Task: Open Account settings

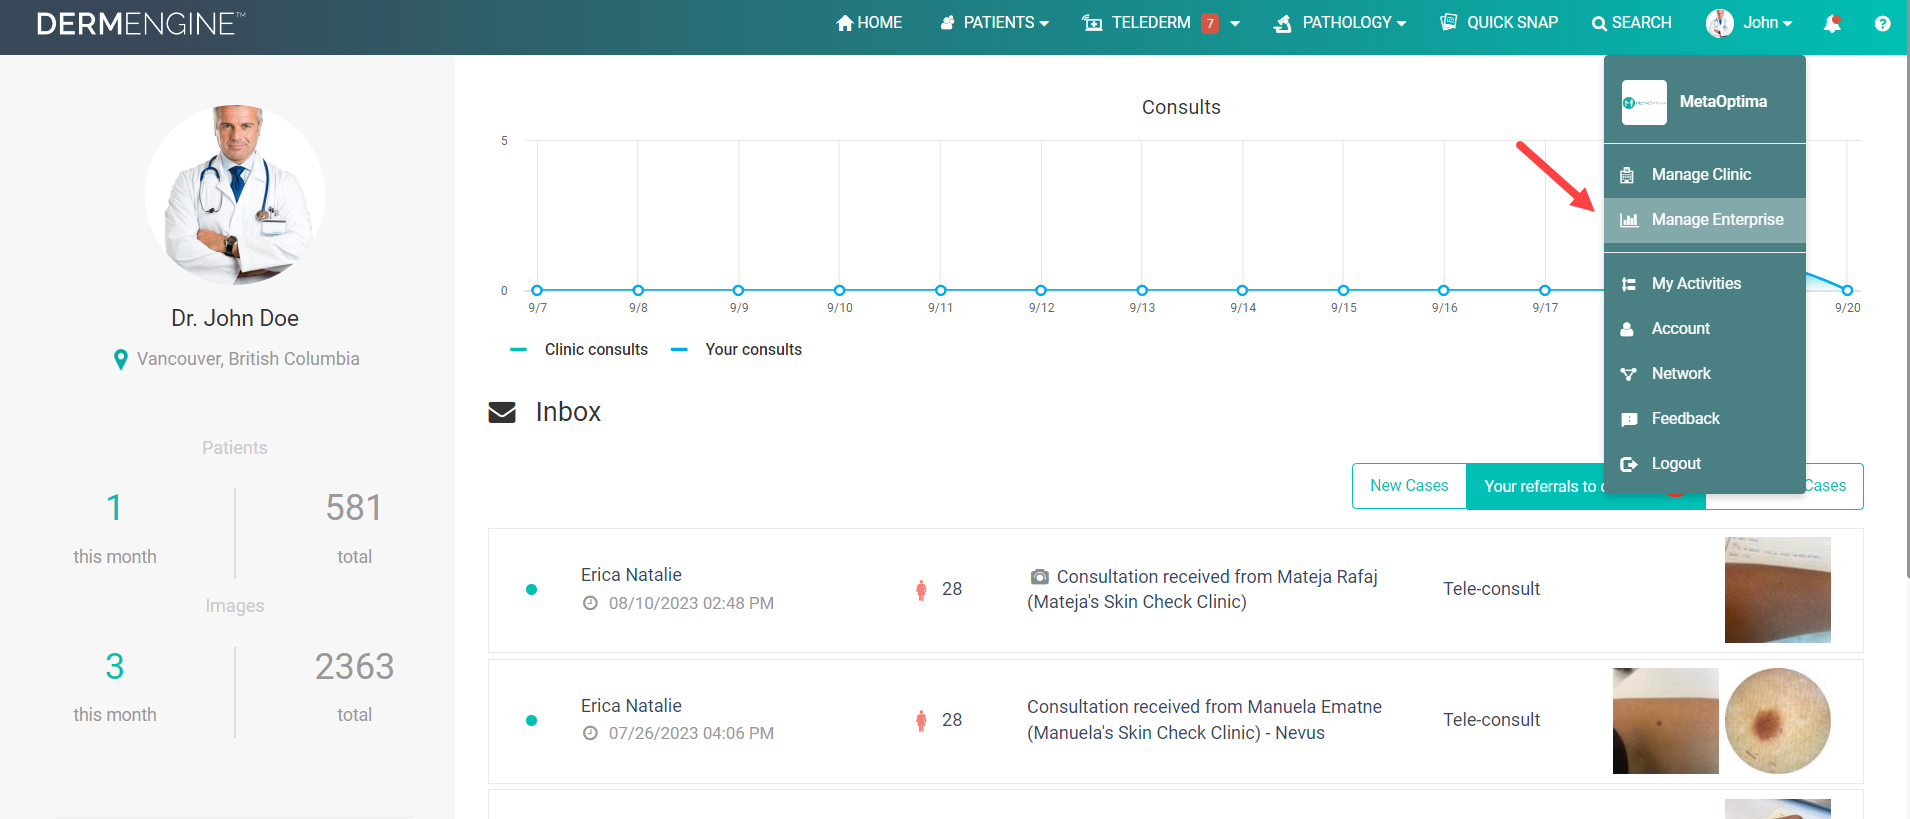Action: (1705, 328)
